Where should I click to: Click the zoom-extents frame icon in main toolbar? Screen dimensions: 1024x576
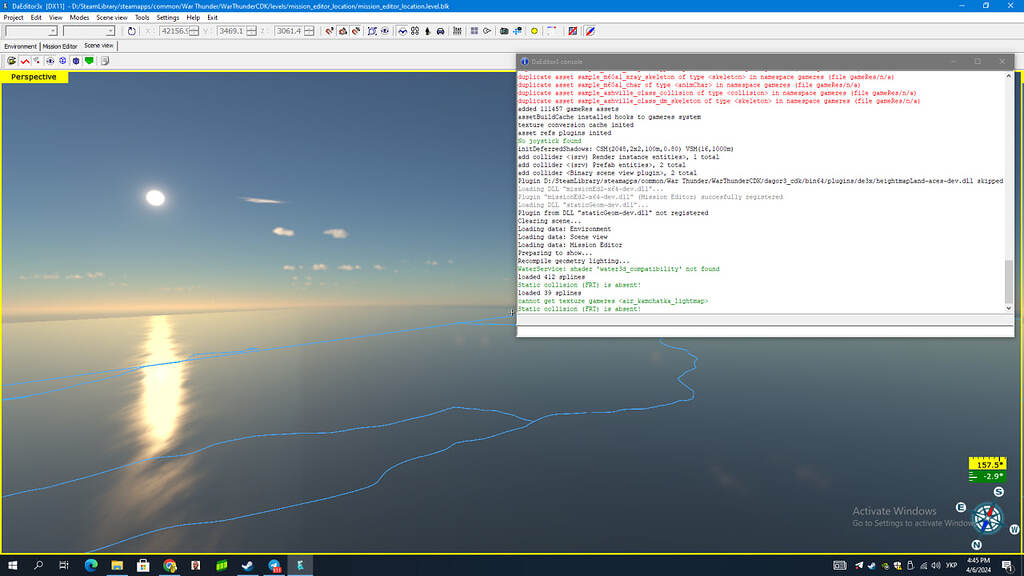[372, 31]
